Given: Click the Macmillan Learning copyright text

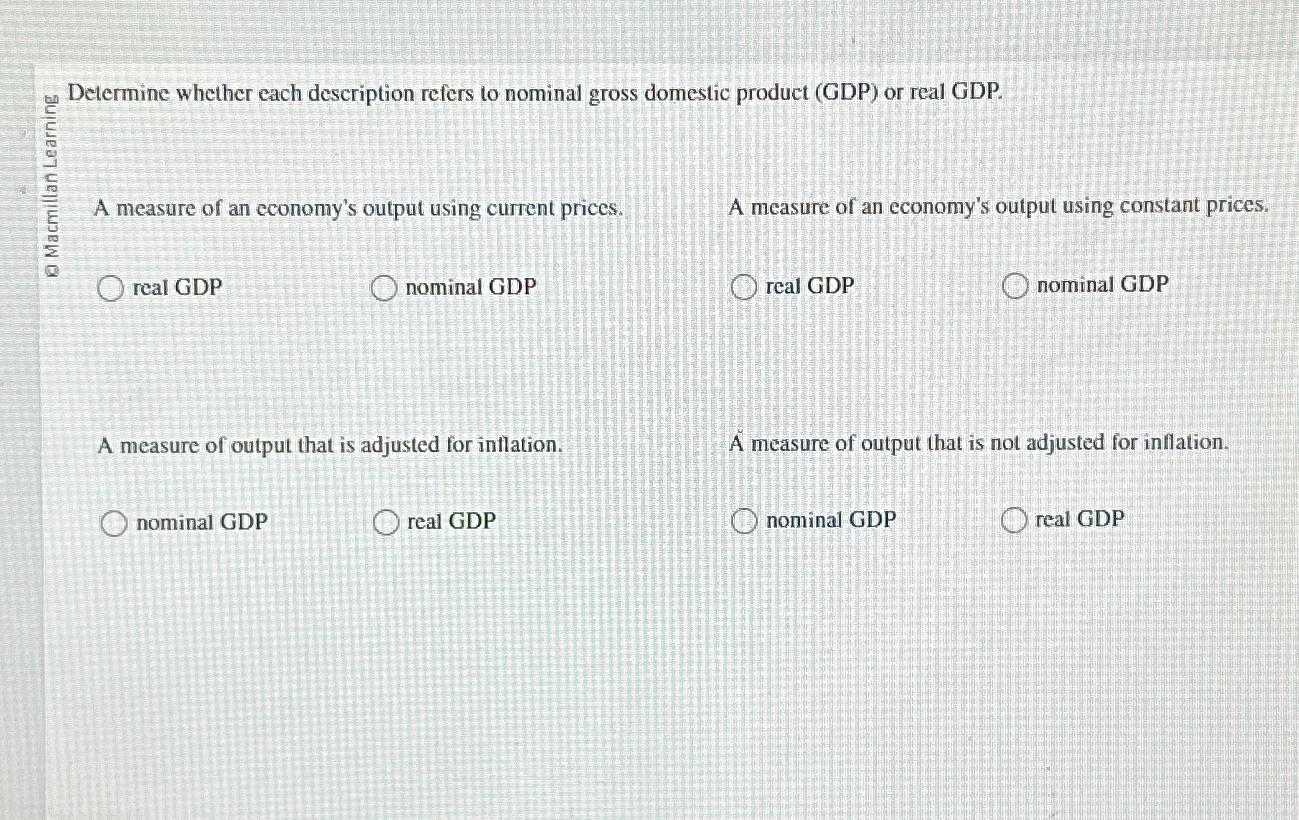Looking at the screenshot, I should 52,185.
